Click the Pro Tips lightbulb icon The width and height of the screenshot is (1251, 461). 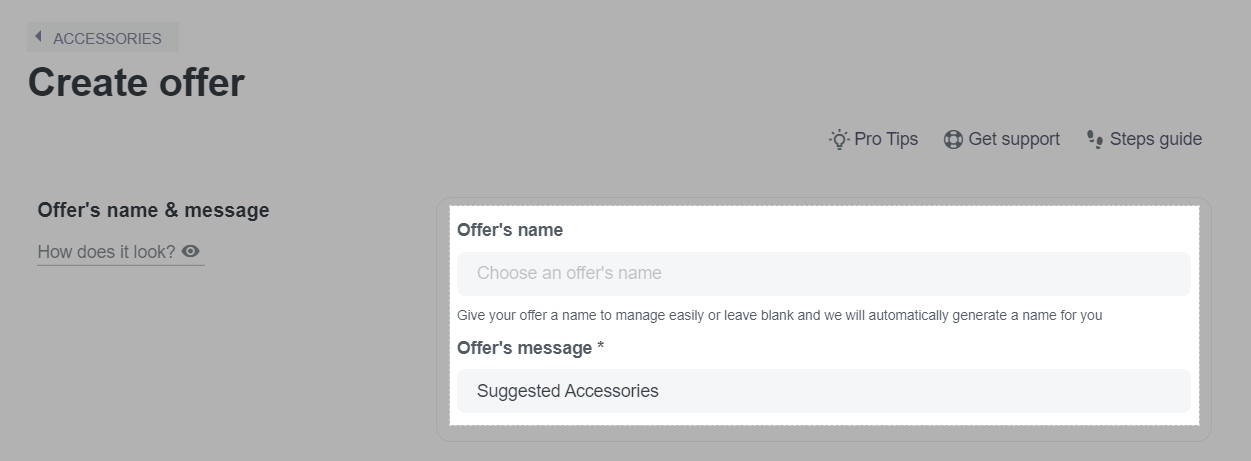[839, 139]
